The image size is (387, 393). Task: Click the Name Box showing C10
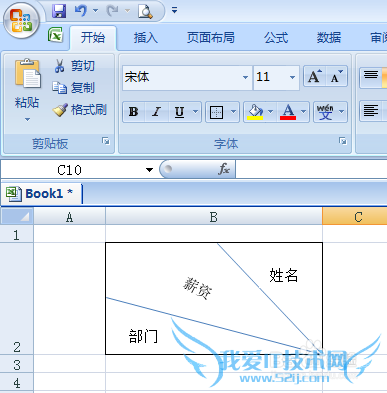click(x=70, y=170)
